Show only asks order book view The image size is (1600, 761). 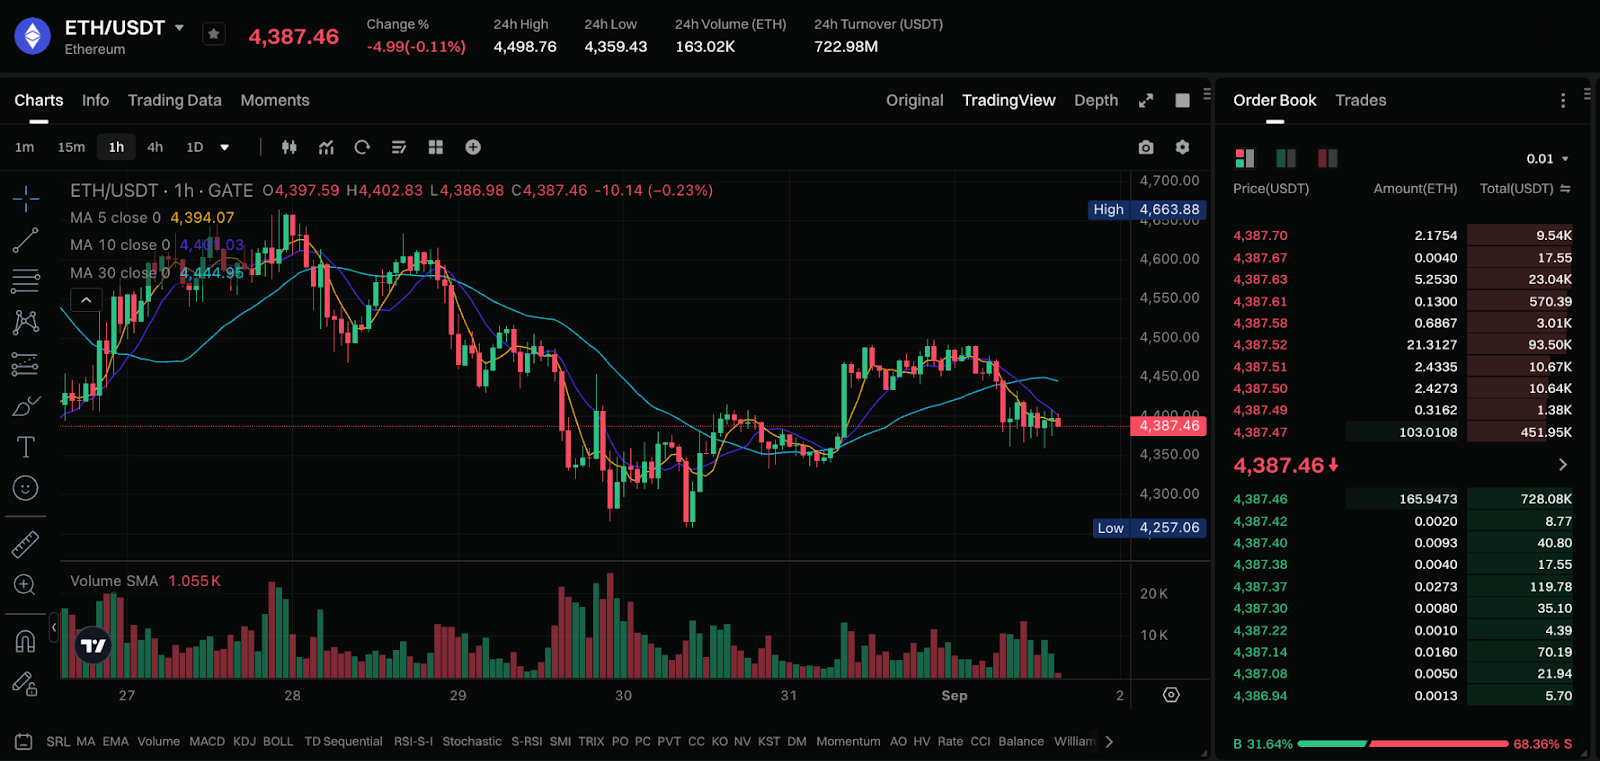tap(1327, 158)
